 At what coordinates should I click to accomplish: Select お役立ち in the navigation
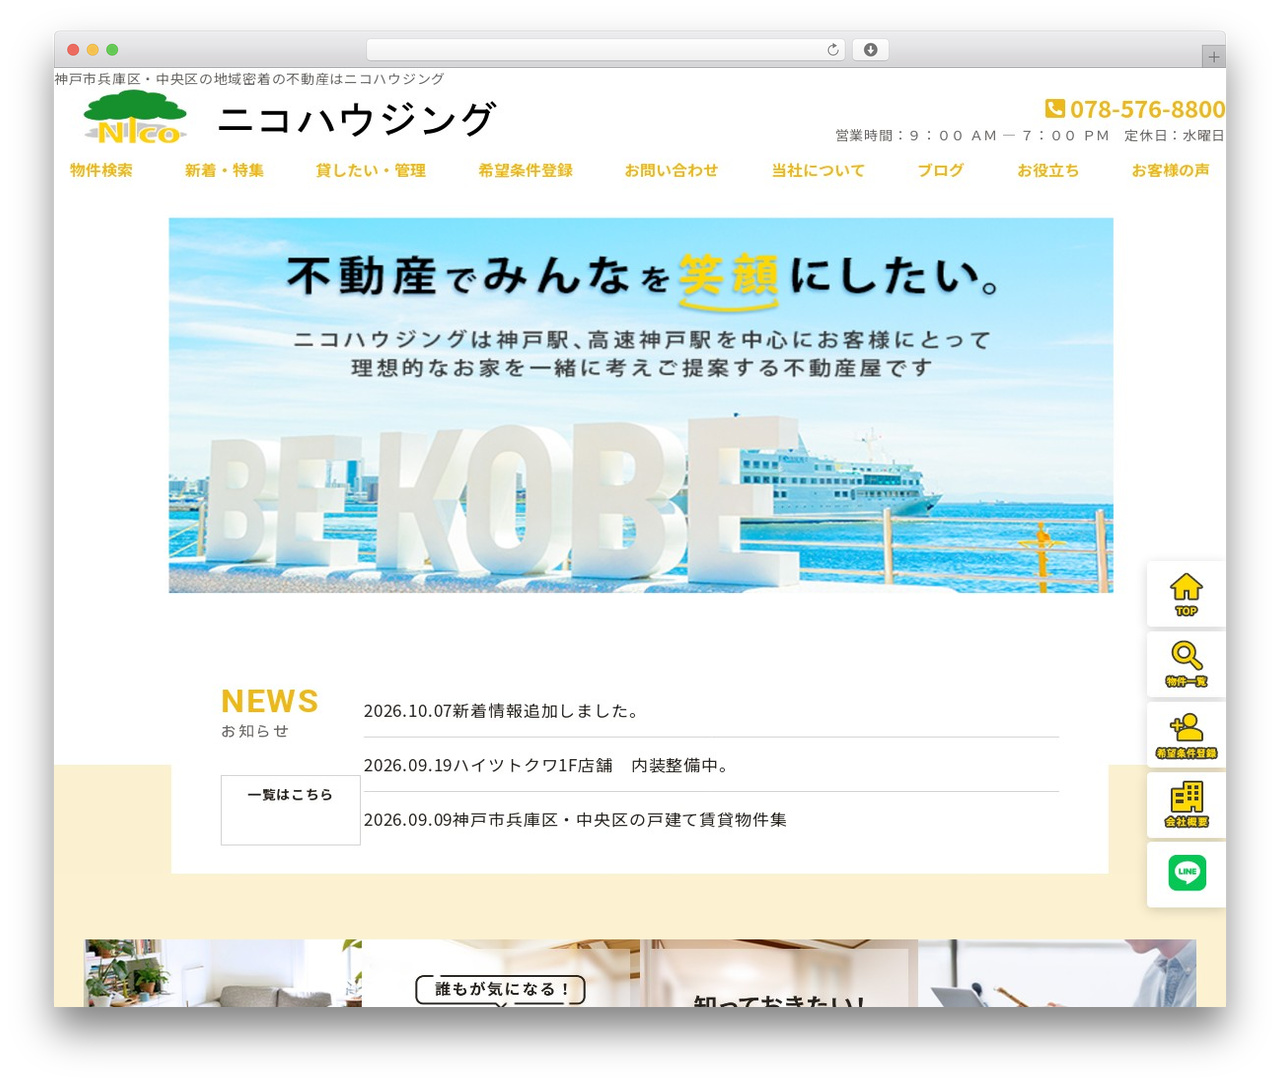point(1048,171)
